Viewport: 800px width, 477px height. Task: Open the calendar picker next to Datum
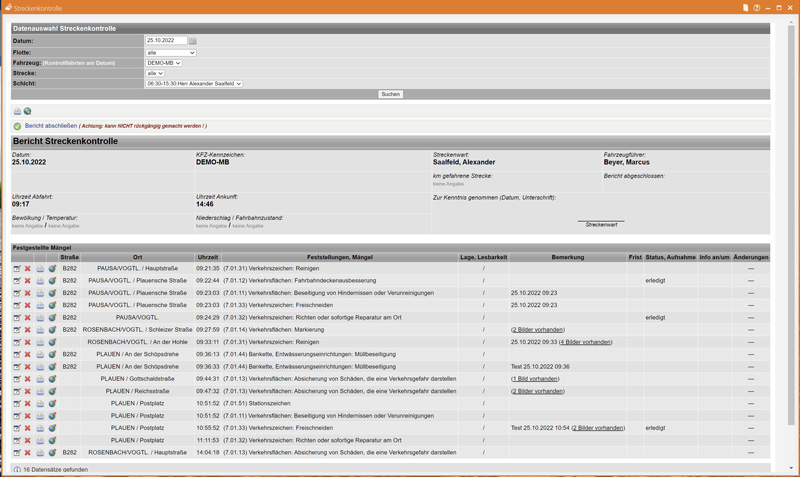pyautogui.click(x=192, y=41)
